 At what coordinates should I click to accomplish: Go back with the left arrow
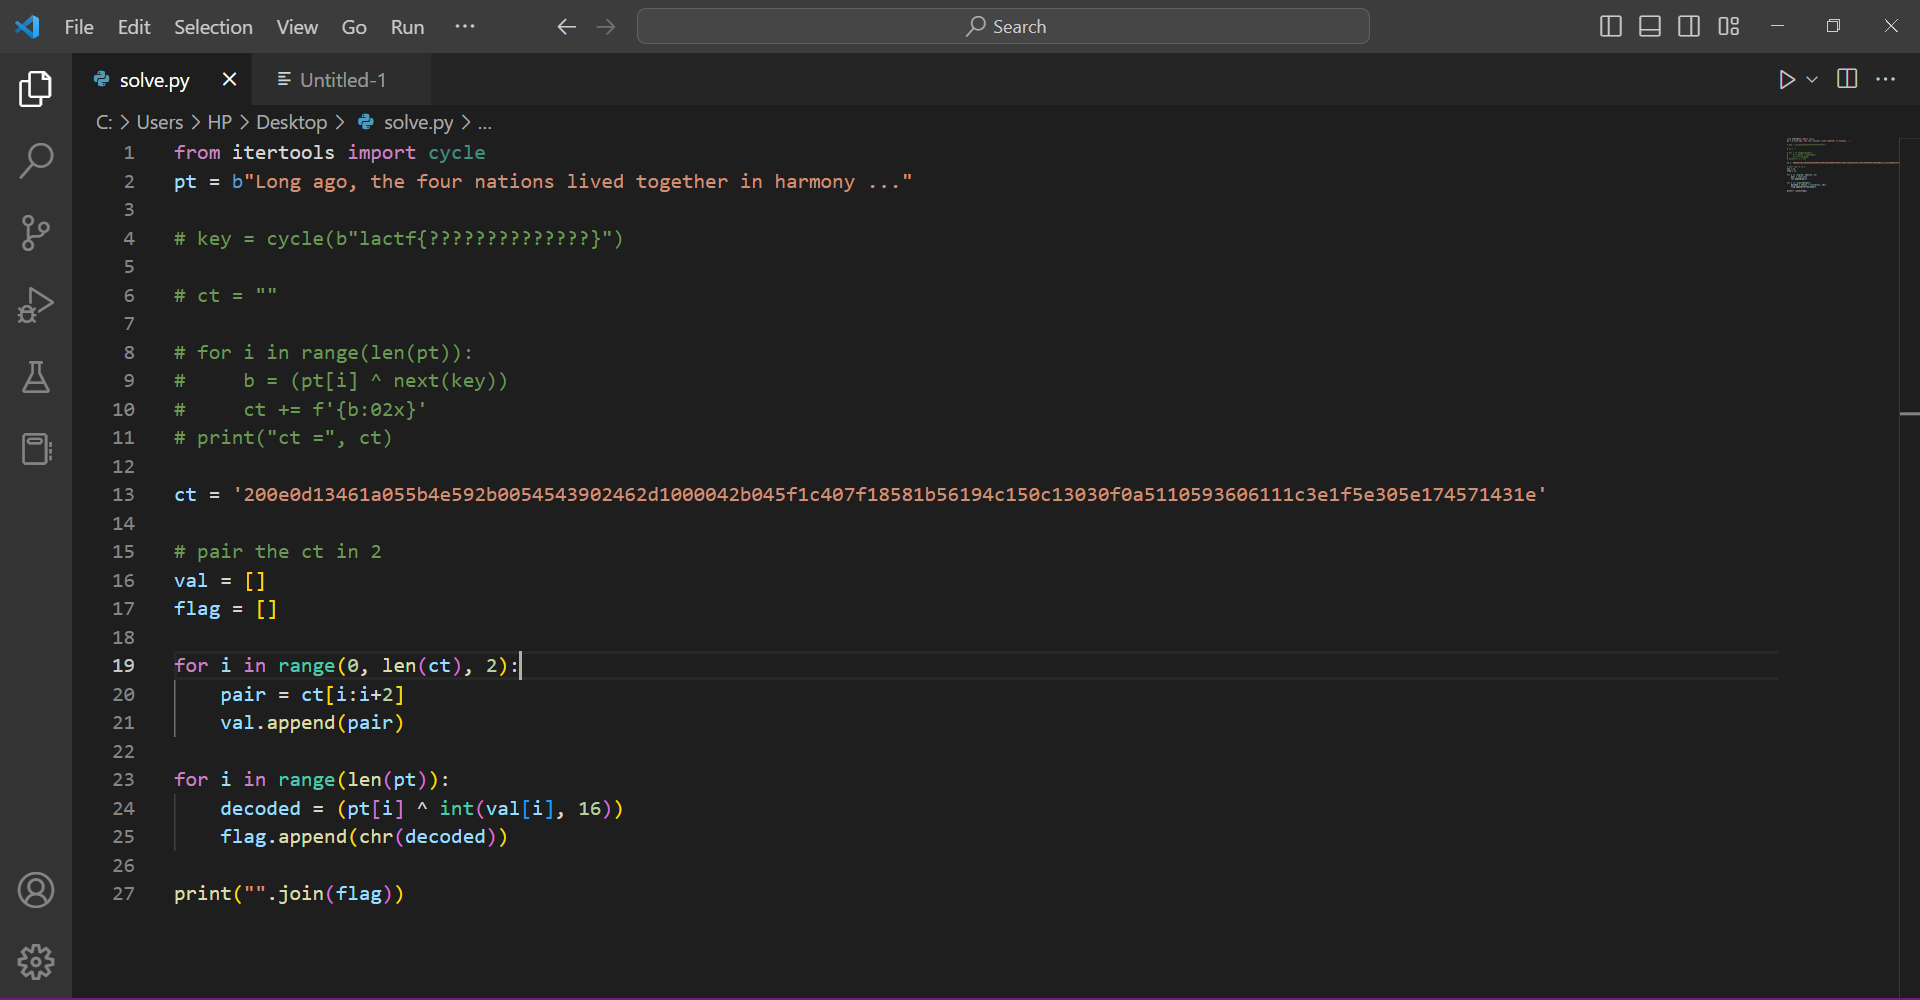pyautogui.click(x=567, y=27)
